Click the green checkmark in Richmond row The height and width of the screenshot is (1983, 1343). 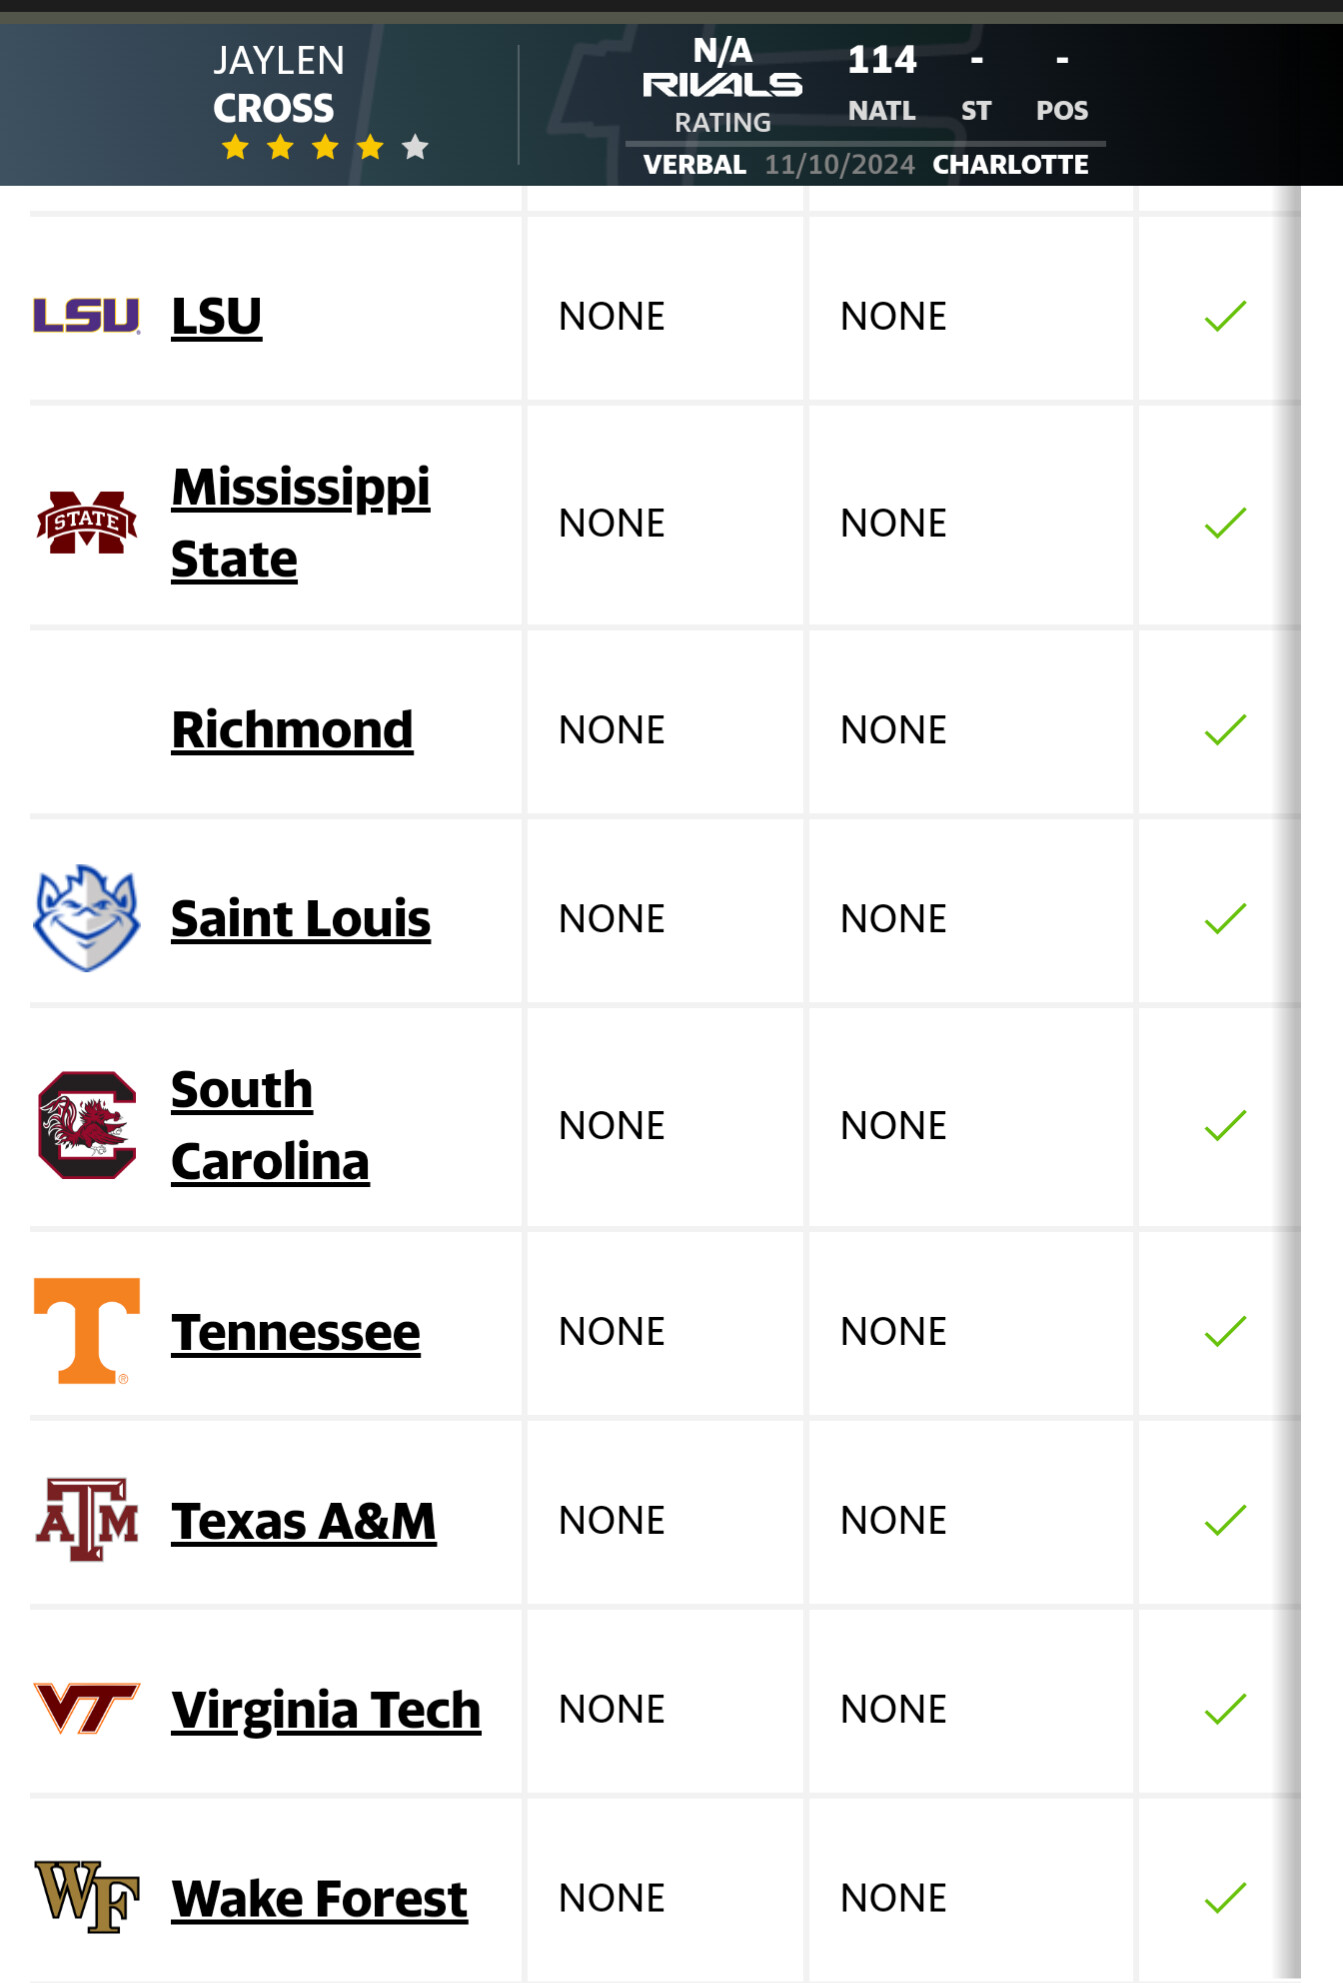(1225, 729)
